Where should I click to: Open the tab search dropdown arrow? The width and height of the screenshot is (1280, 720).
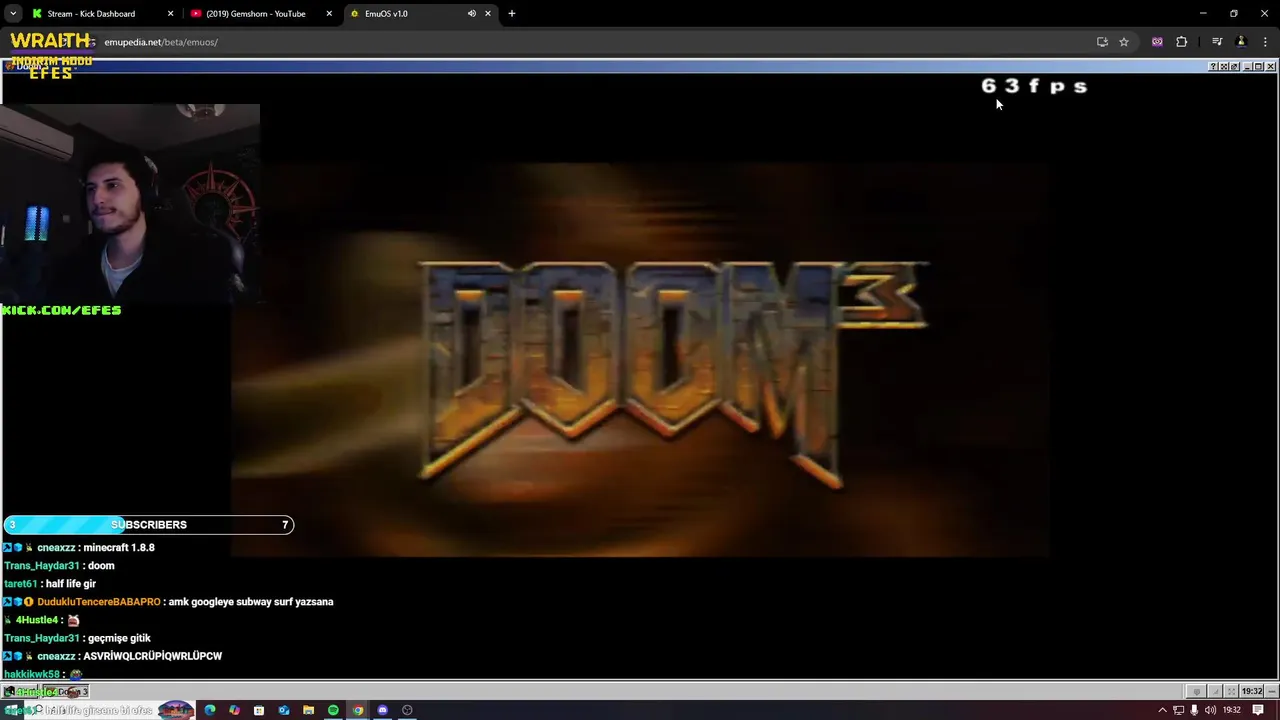click(x=13, y=14)
